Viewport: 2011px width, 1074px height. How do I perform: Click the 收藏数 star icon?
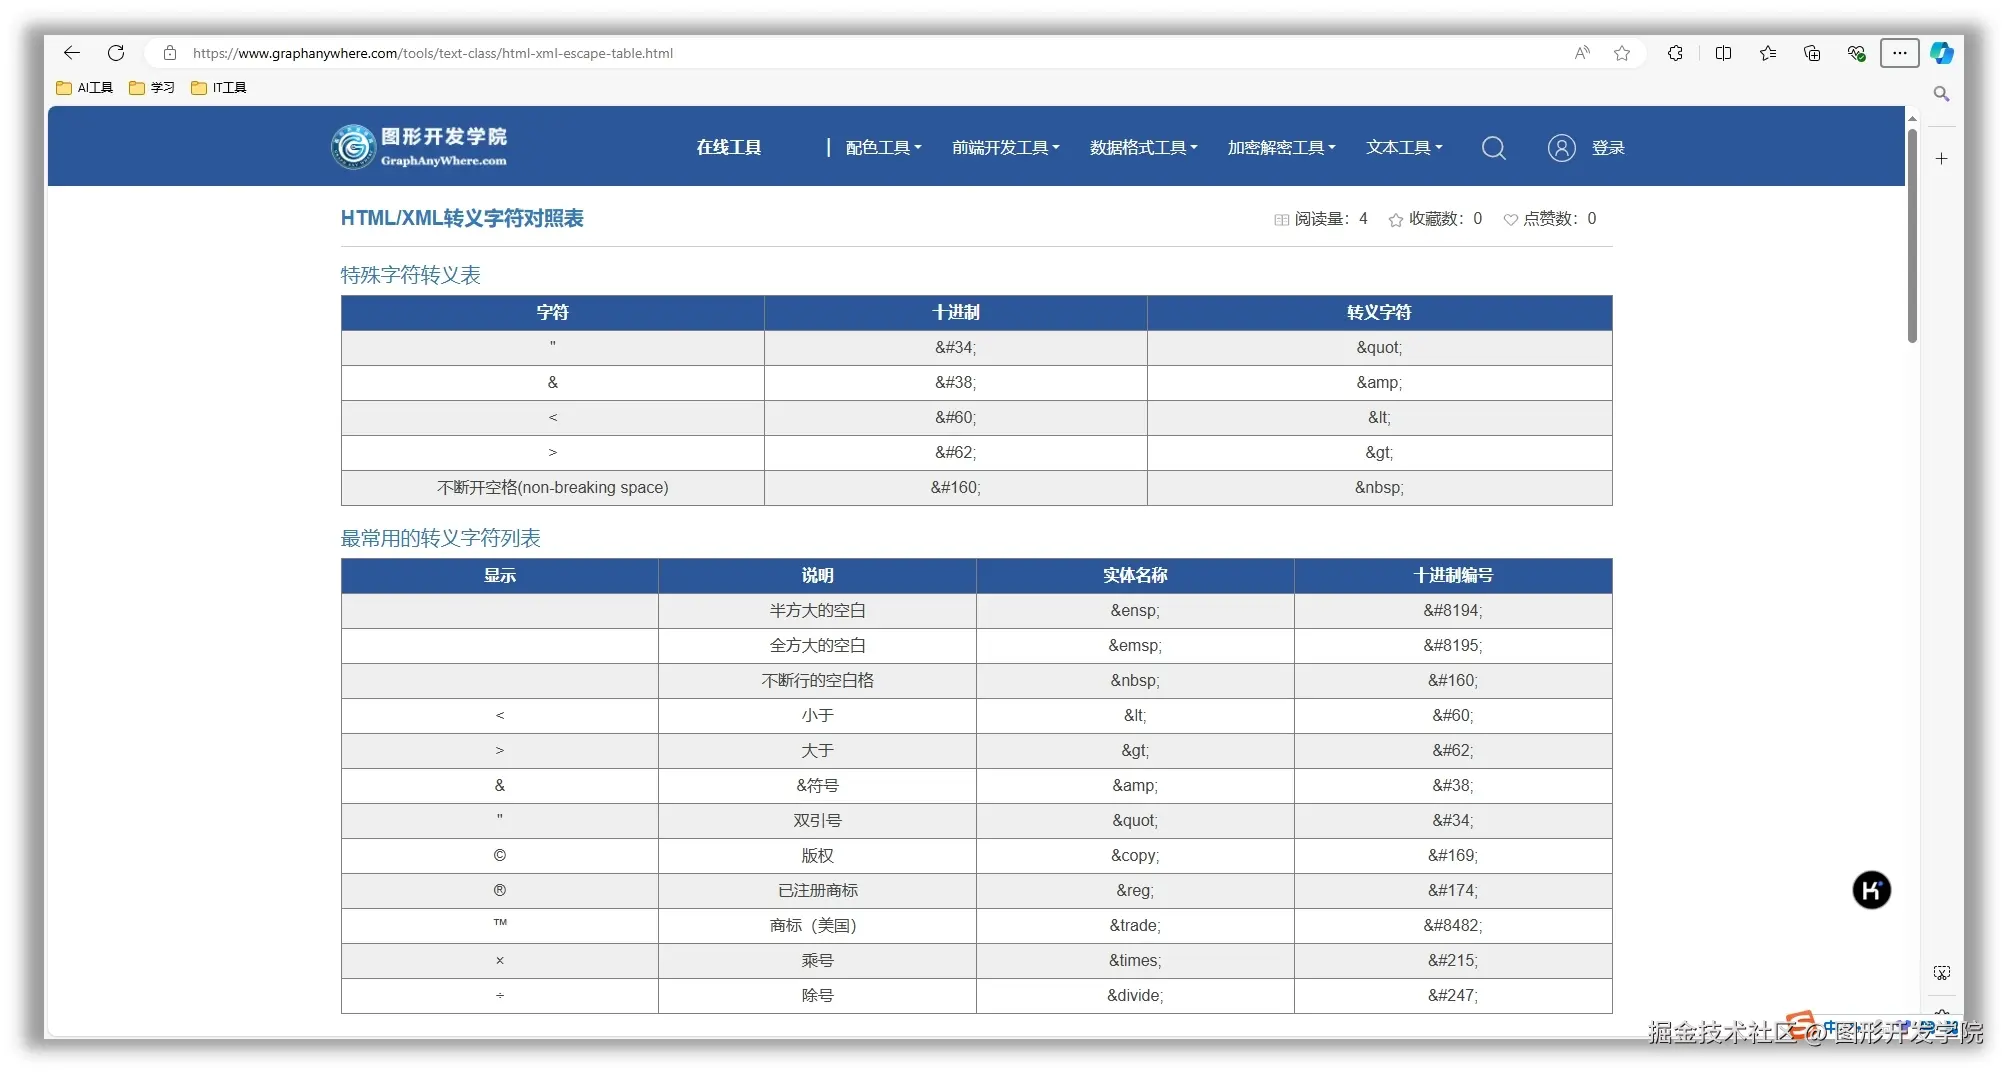1396,219
